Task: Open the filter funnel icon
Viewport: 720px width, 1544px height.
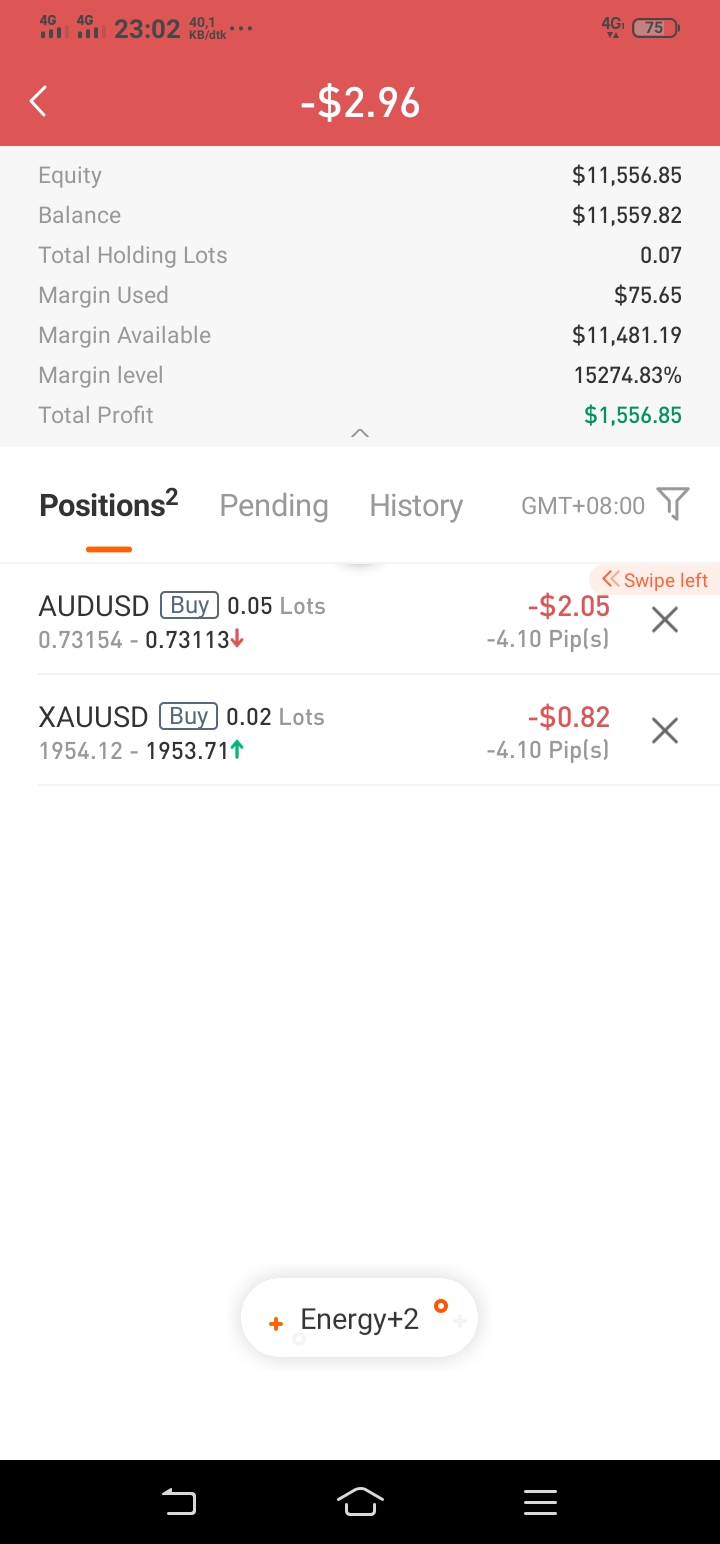Action: click(x=673, y=504)
